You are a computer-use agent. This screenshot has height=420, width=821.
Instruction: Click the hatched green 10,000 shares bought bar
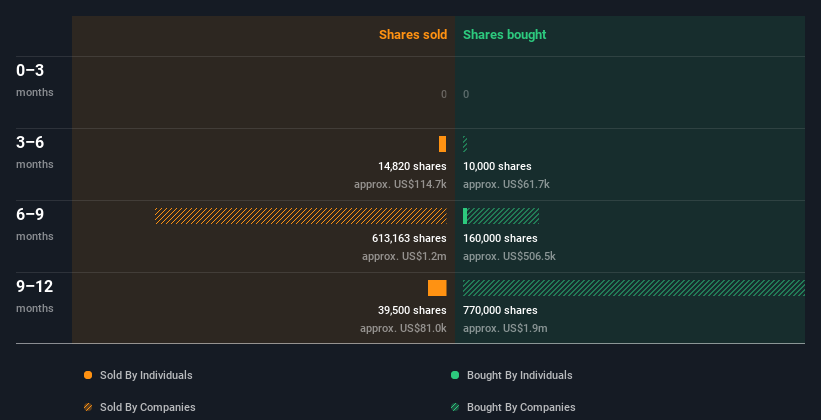465,144
